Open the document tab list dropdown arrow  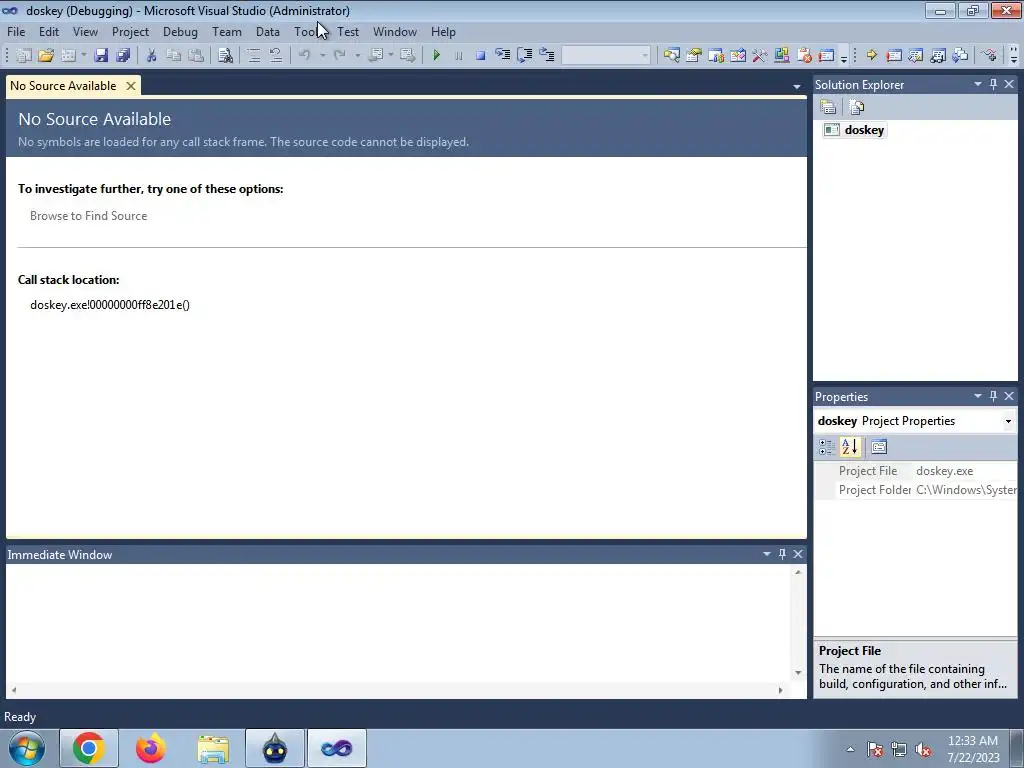pos(797,86)
